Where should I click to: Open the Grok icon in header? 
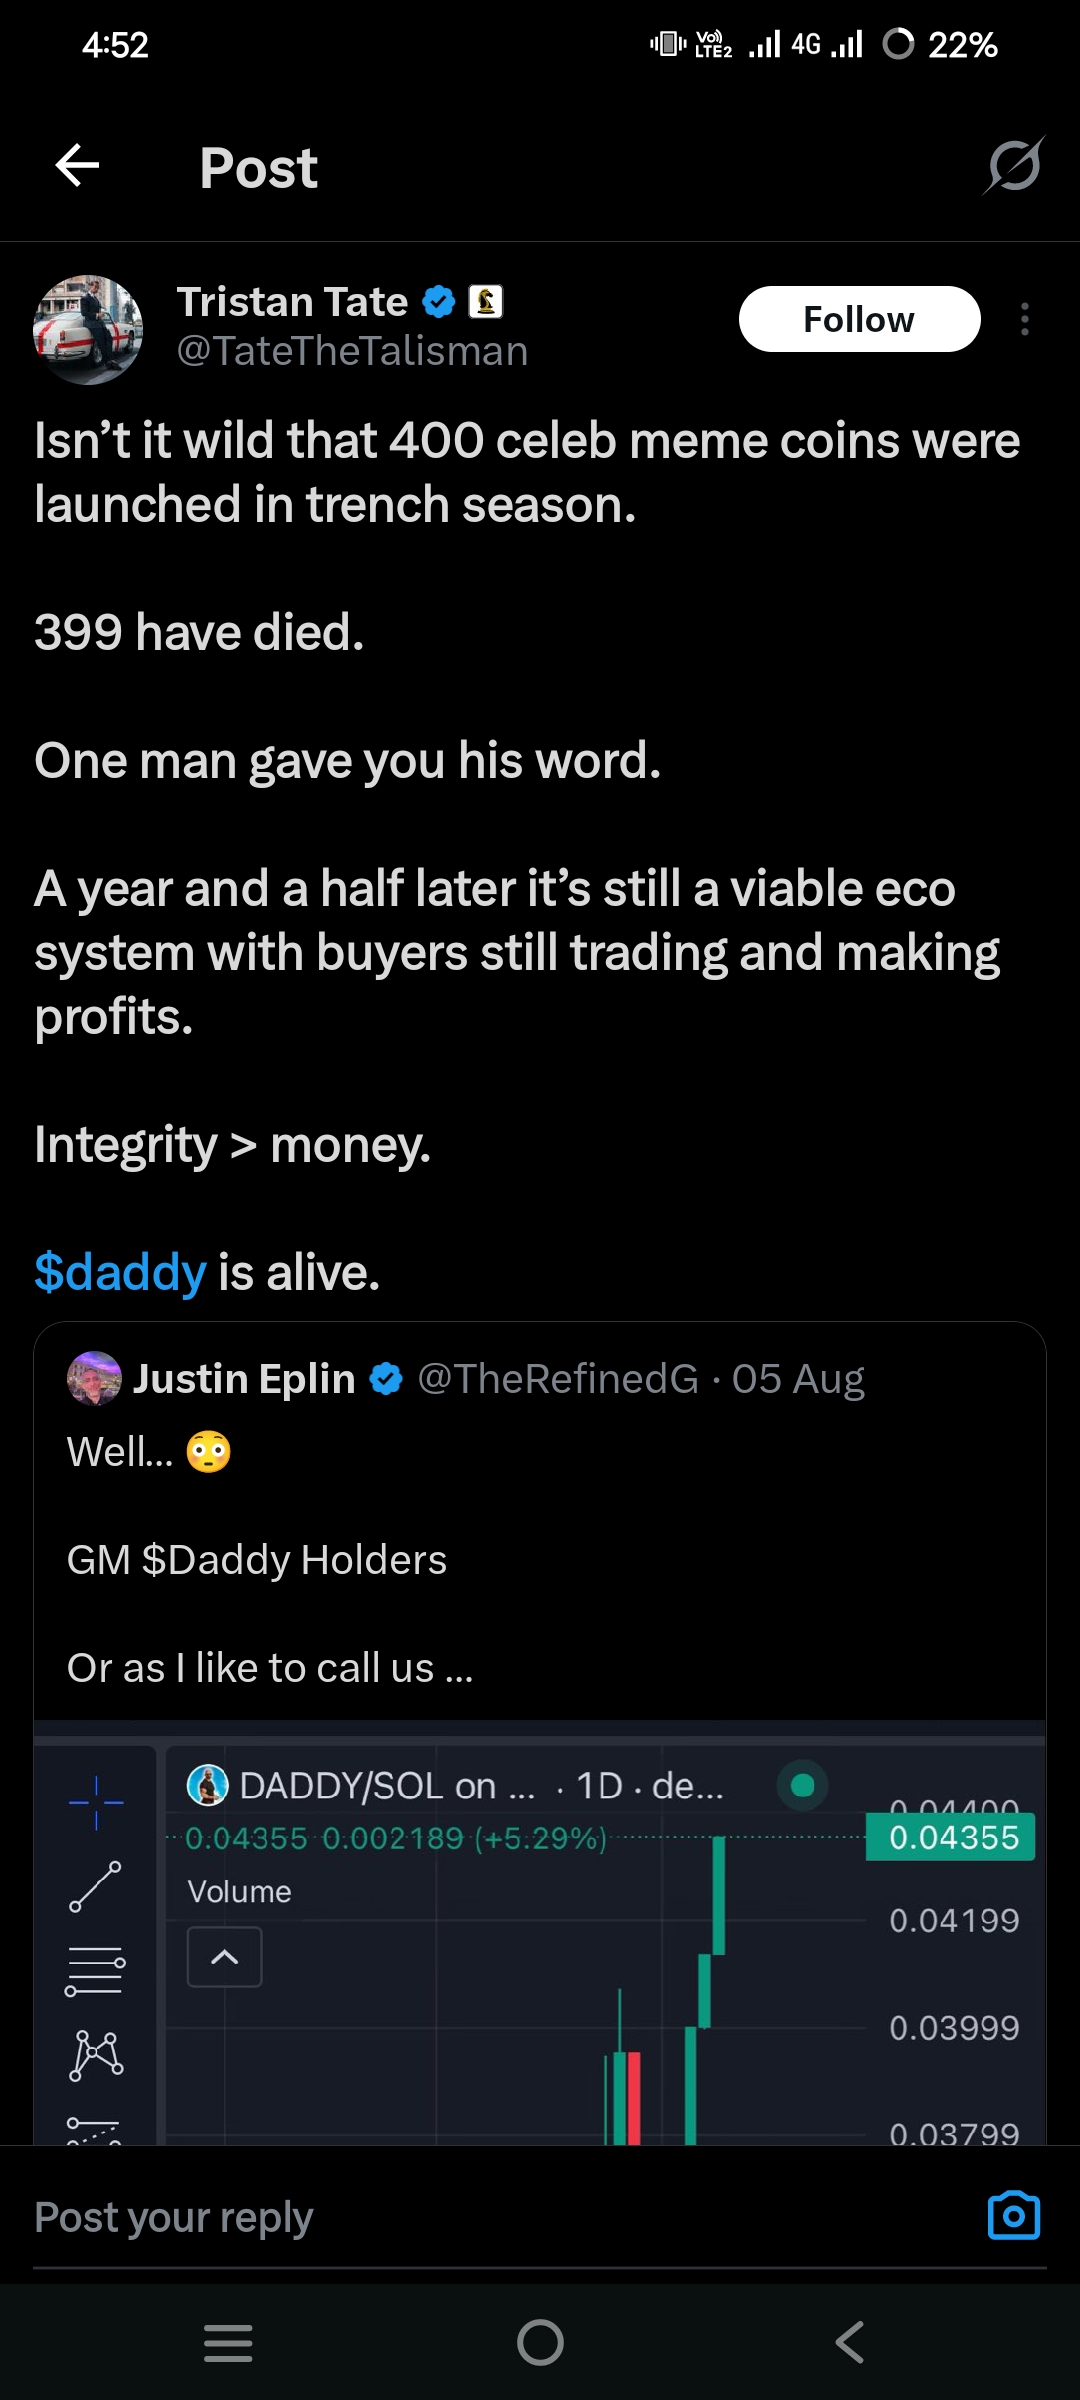1014,166
